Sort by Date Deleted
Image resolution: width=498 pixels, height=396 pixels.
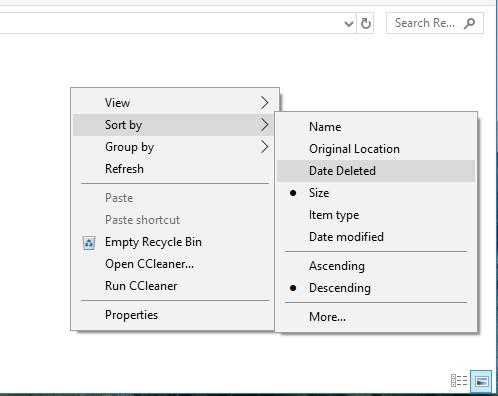pos(376,171)
